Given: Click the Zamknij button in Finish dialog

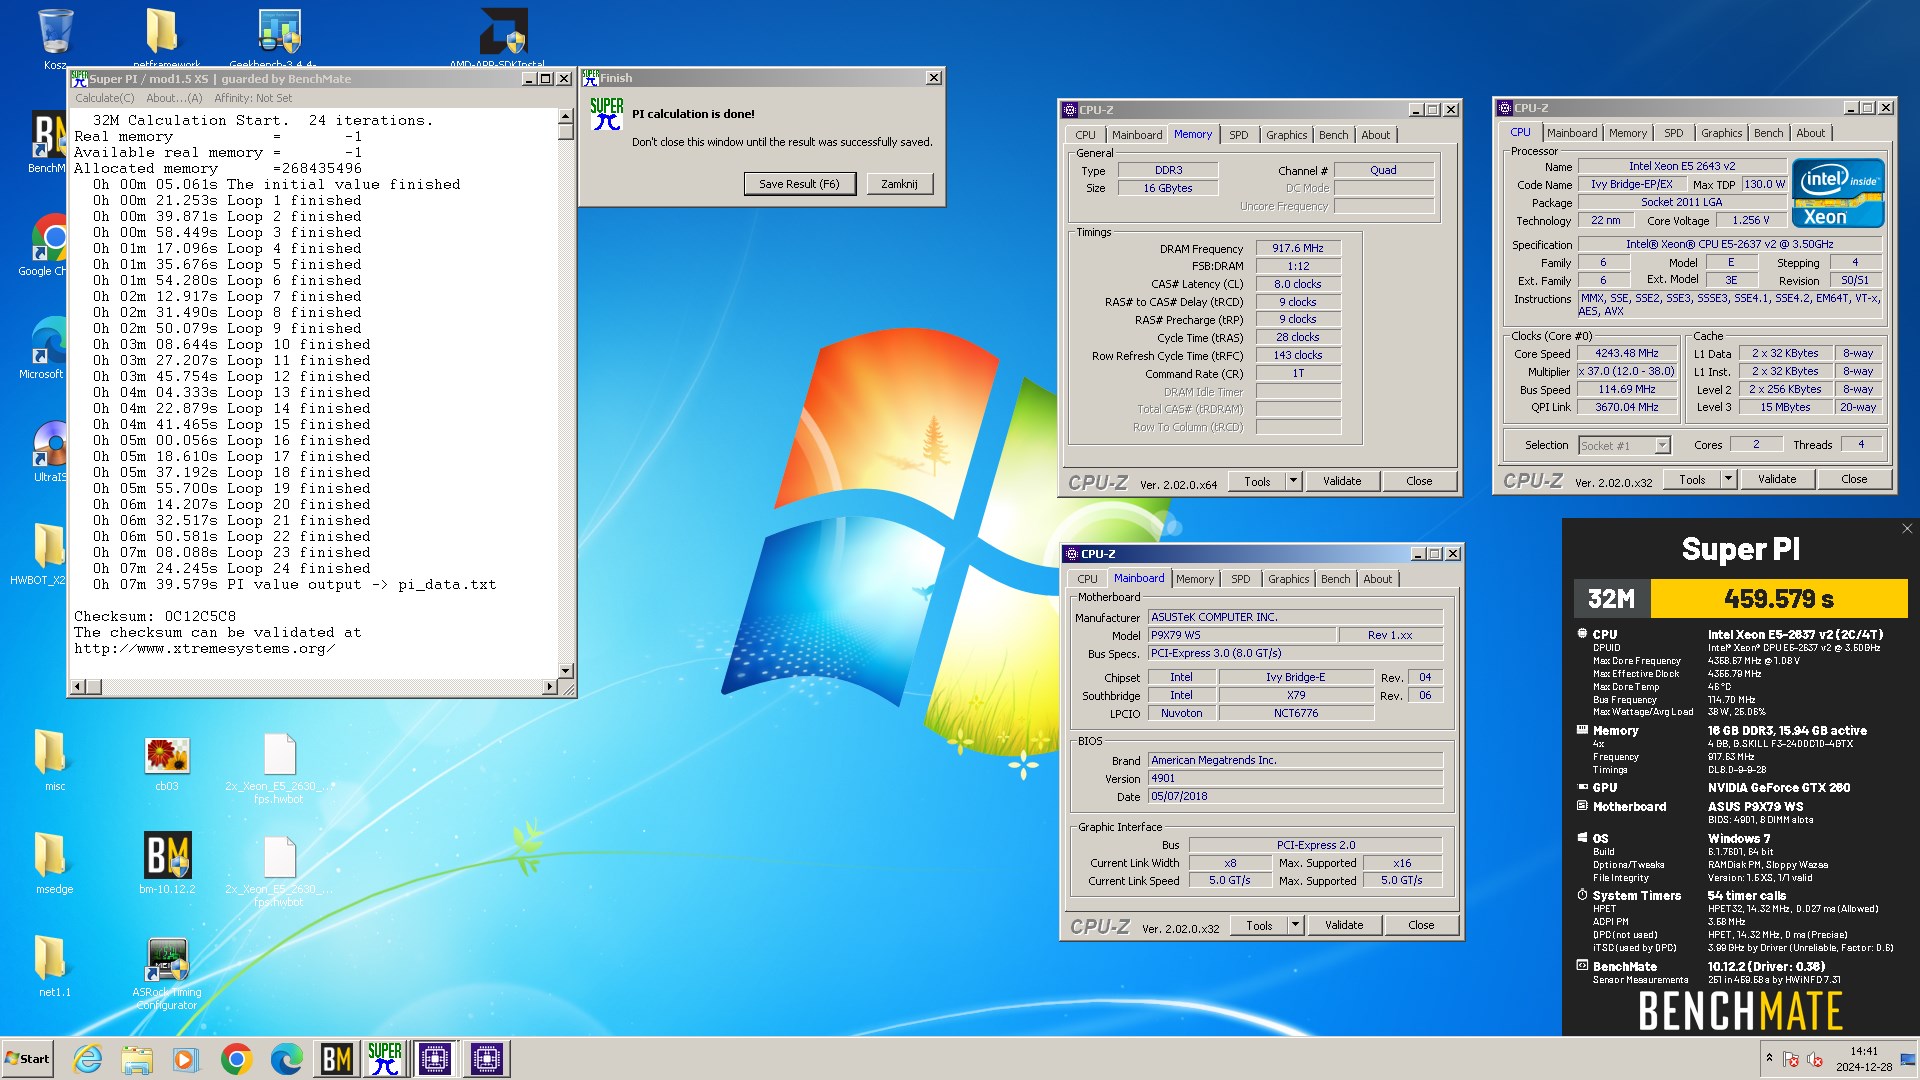Looking at the screenshot, I should pos(899,184).
